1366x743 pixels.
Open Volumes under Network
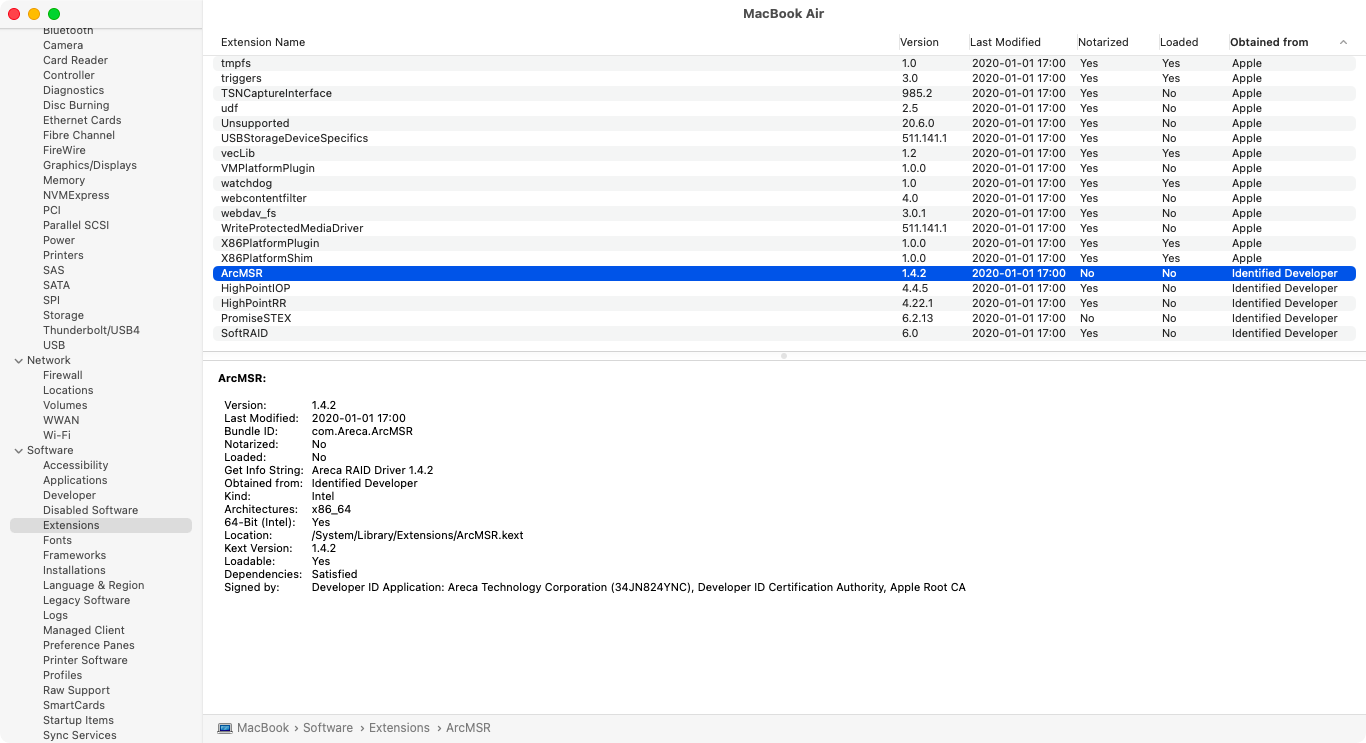[65, 405]
